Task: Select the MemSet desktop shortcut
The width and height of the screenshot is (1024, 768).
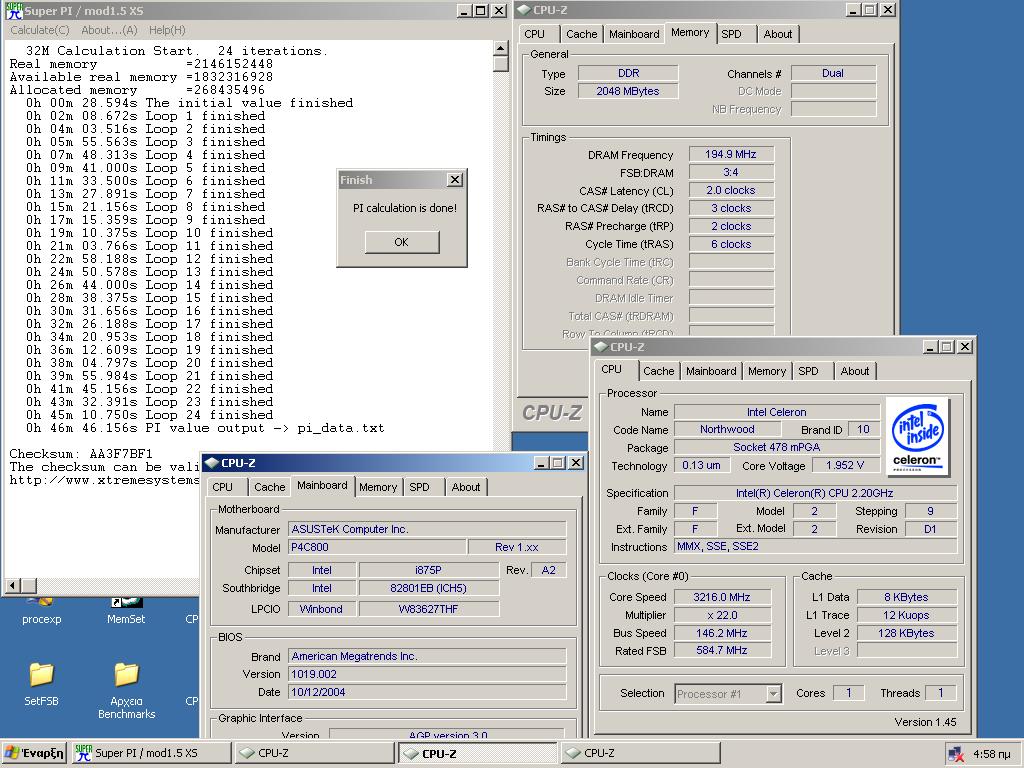Action: click(x=126, y=612)
